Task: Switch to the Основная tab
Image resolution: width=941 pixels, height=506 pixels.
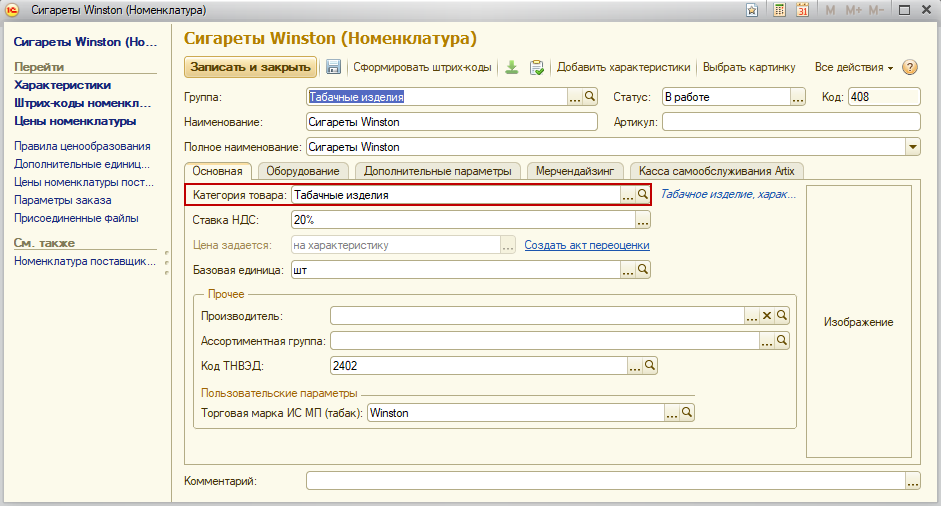Action: [x=217, y=171]
